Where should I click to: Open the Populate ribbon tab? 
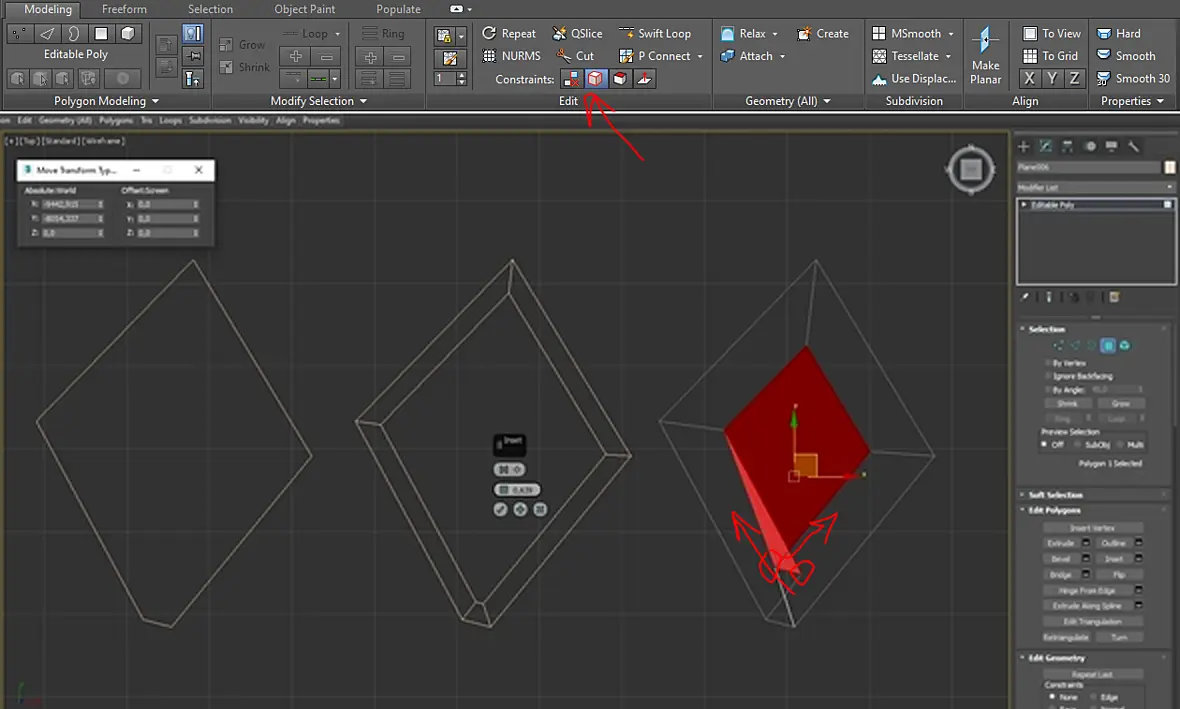point(398,9)
